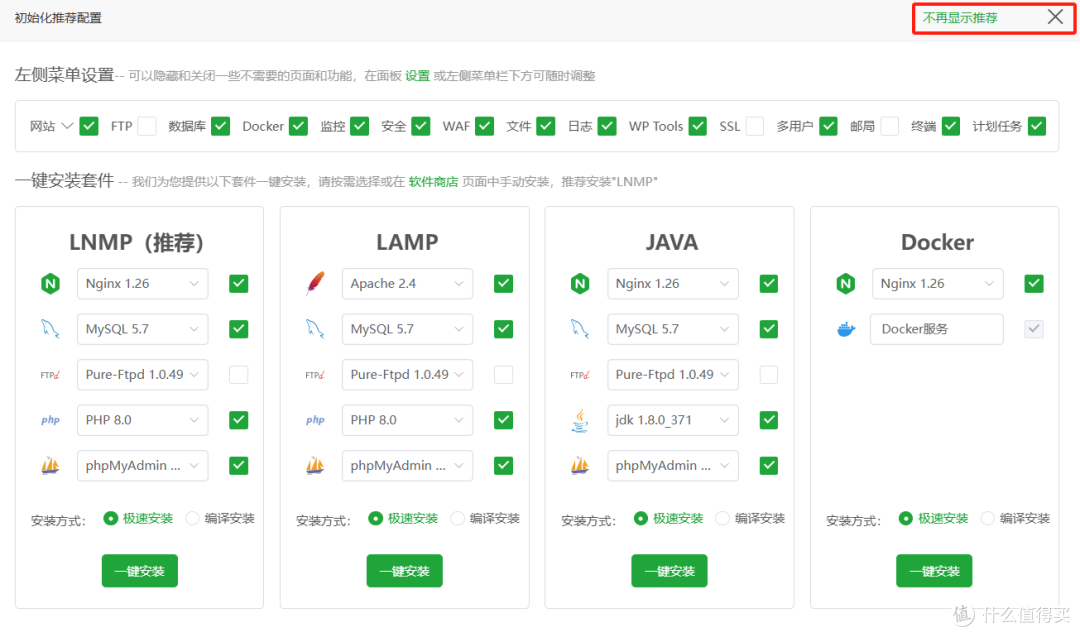
Task: Check Pure-Ftpd checkbox in LNMP card
Action: pos(238,375)
